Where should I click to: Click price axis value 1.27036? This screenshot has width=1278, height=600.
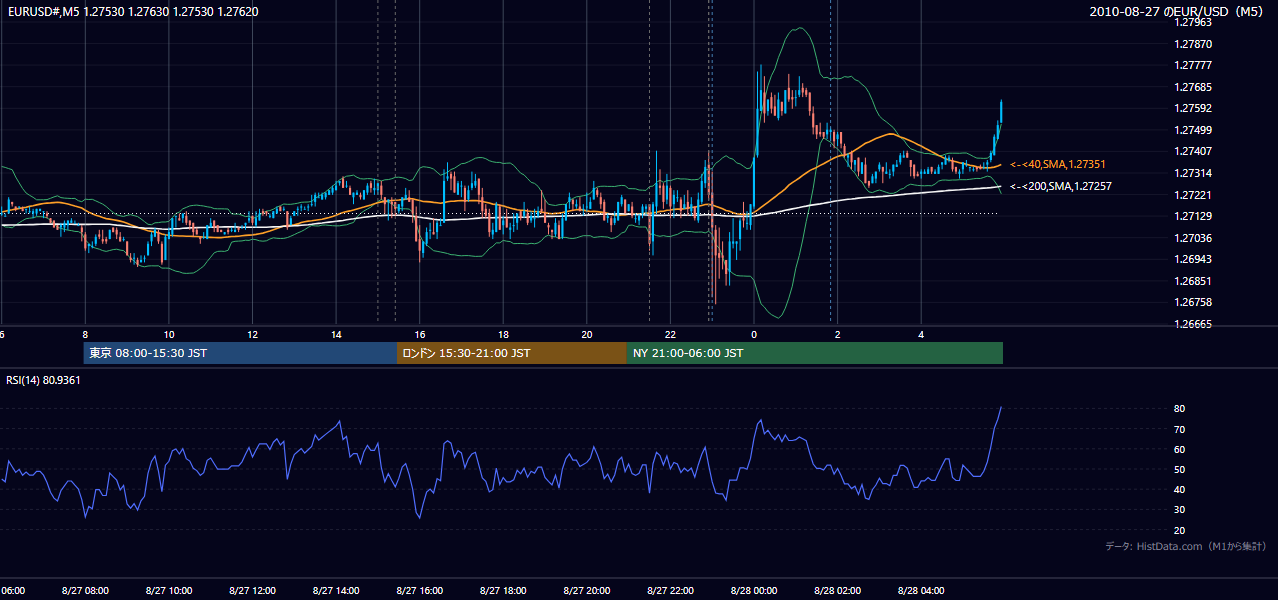(x=1195, y=238)
